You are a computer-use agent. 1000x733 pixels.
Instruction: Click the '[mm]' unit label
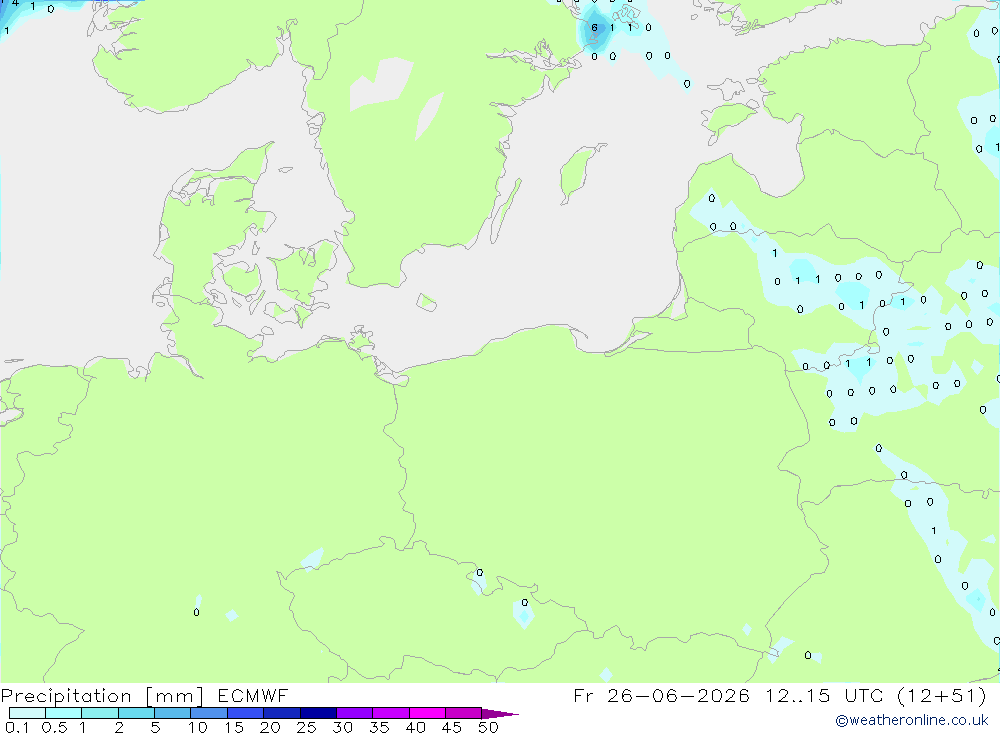click(x=175, y=696)
